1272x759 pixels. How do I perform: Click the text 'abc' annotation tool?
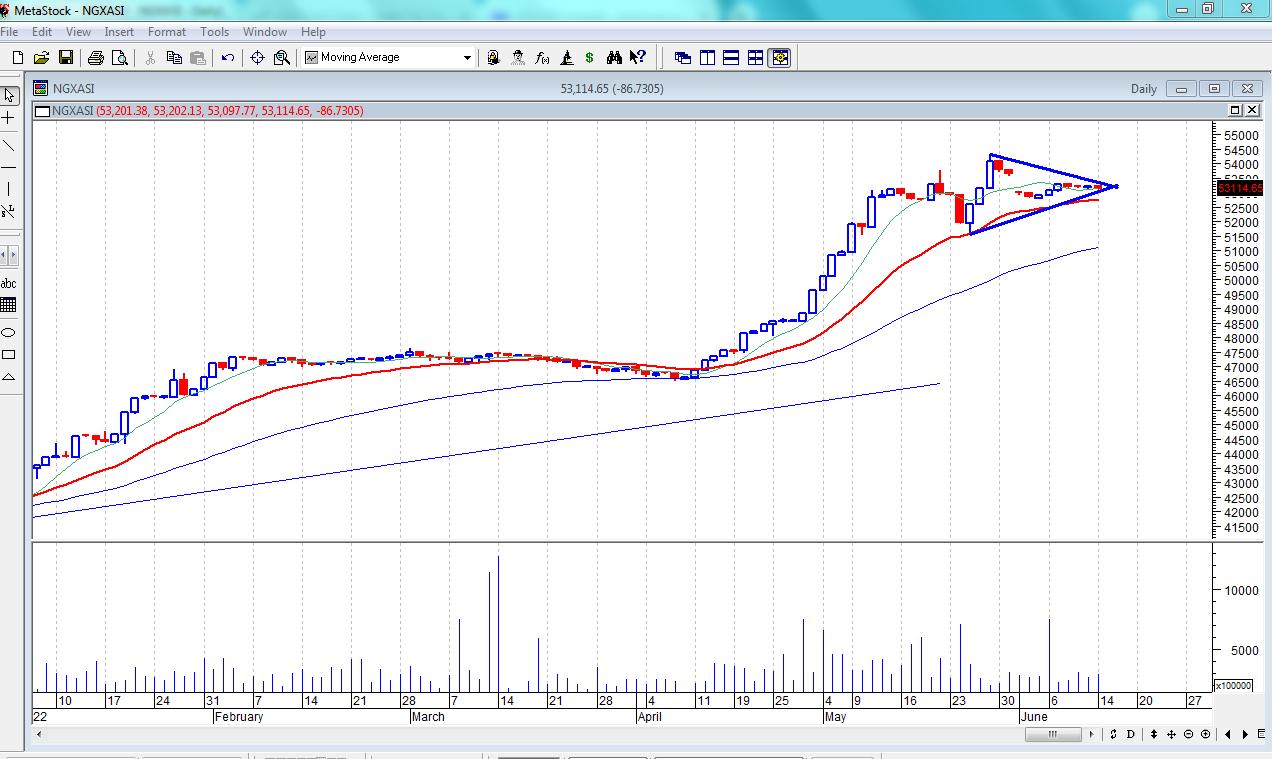9,283
